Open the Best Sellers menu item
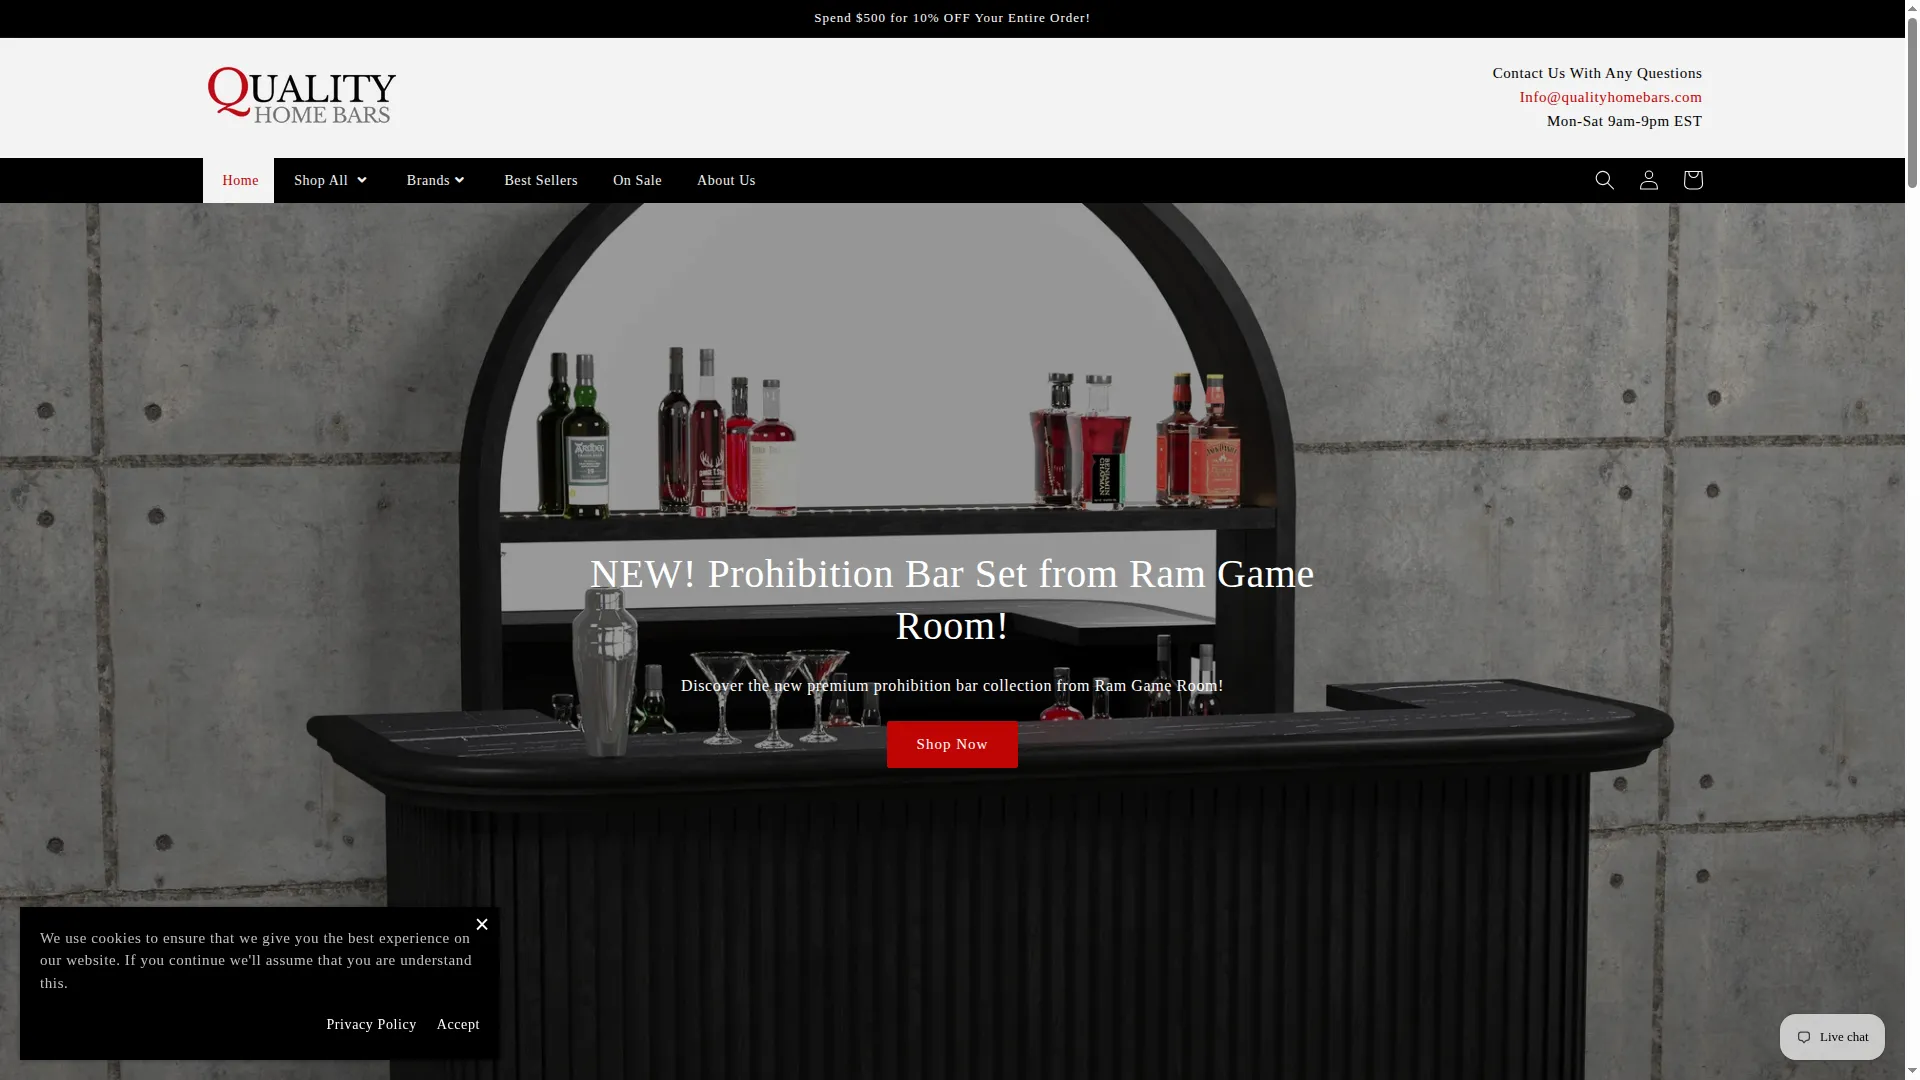The height and width of the screenshot is (1080, 1920). pyautogui.click(x=541, y=180)
